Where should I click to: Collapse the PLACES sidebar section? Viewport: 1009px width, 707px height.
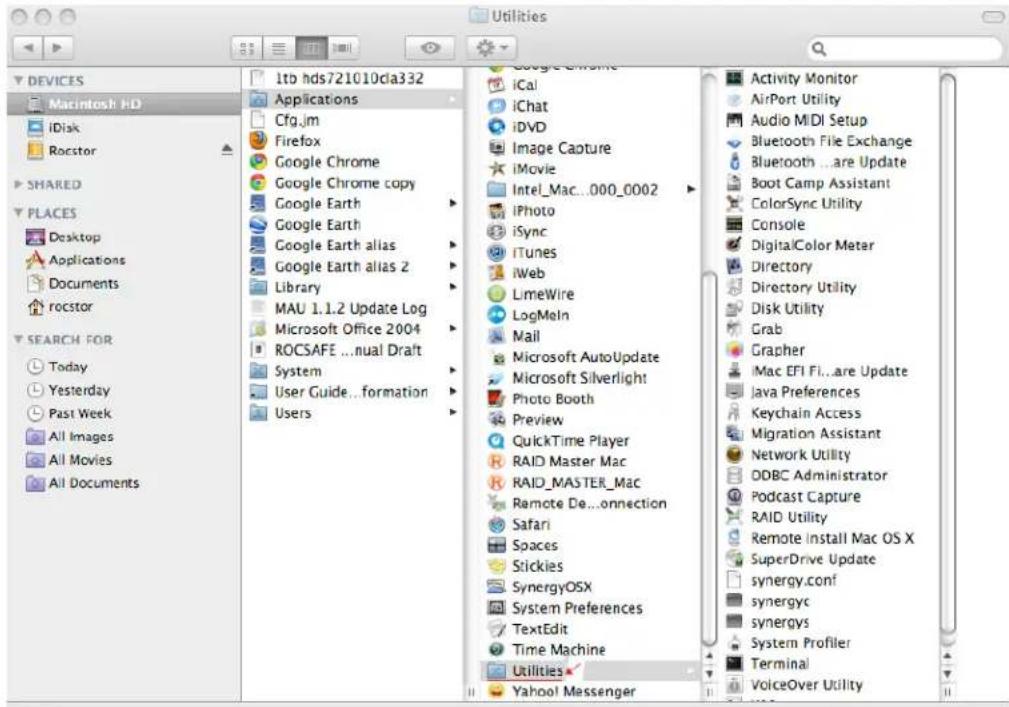click(x=19, y=213)
